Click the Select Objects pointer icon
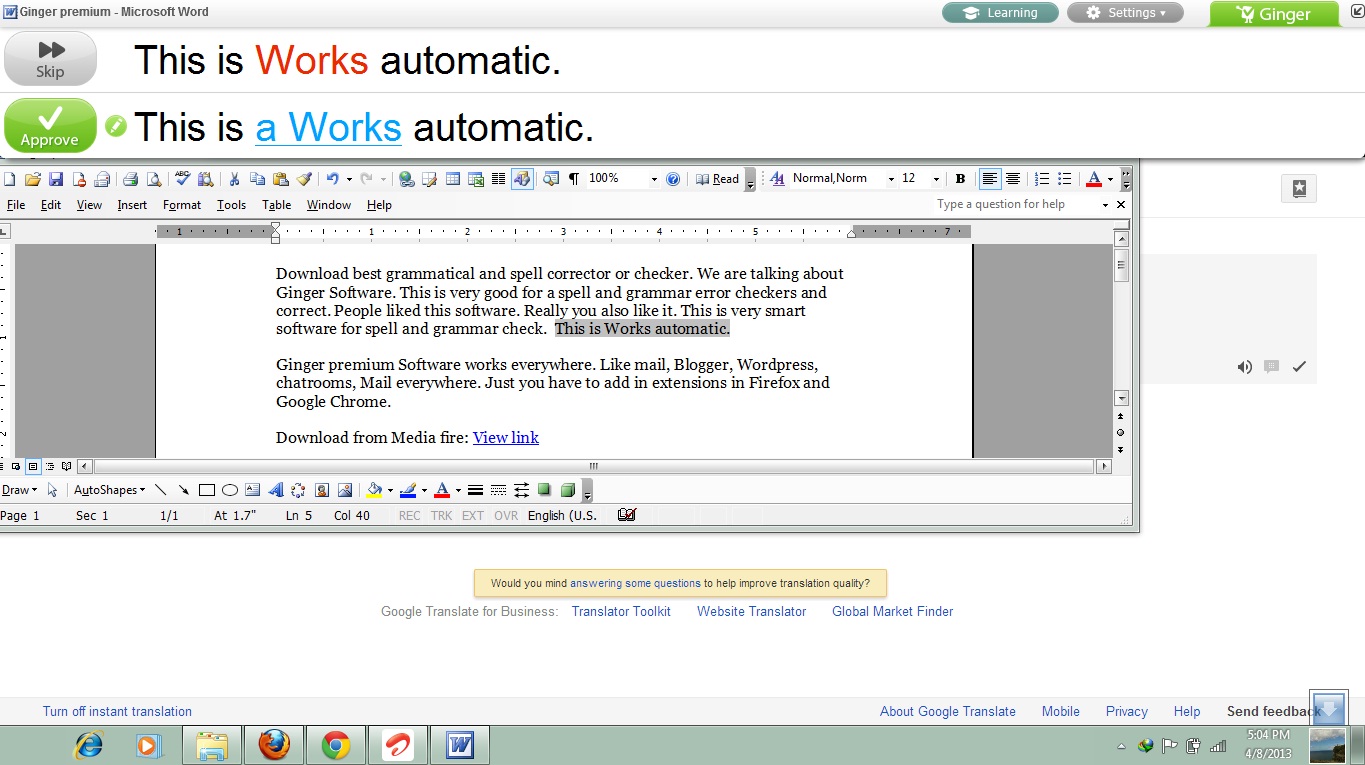 [53, 490]
